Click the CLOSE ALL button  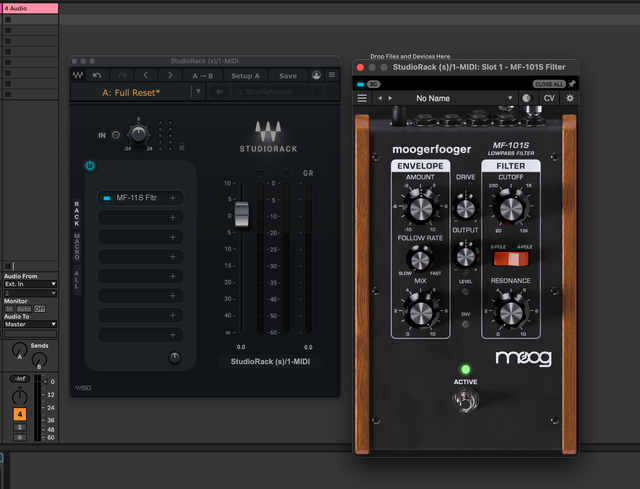point(549,84)
